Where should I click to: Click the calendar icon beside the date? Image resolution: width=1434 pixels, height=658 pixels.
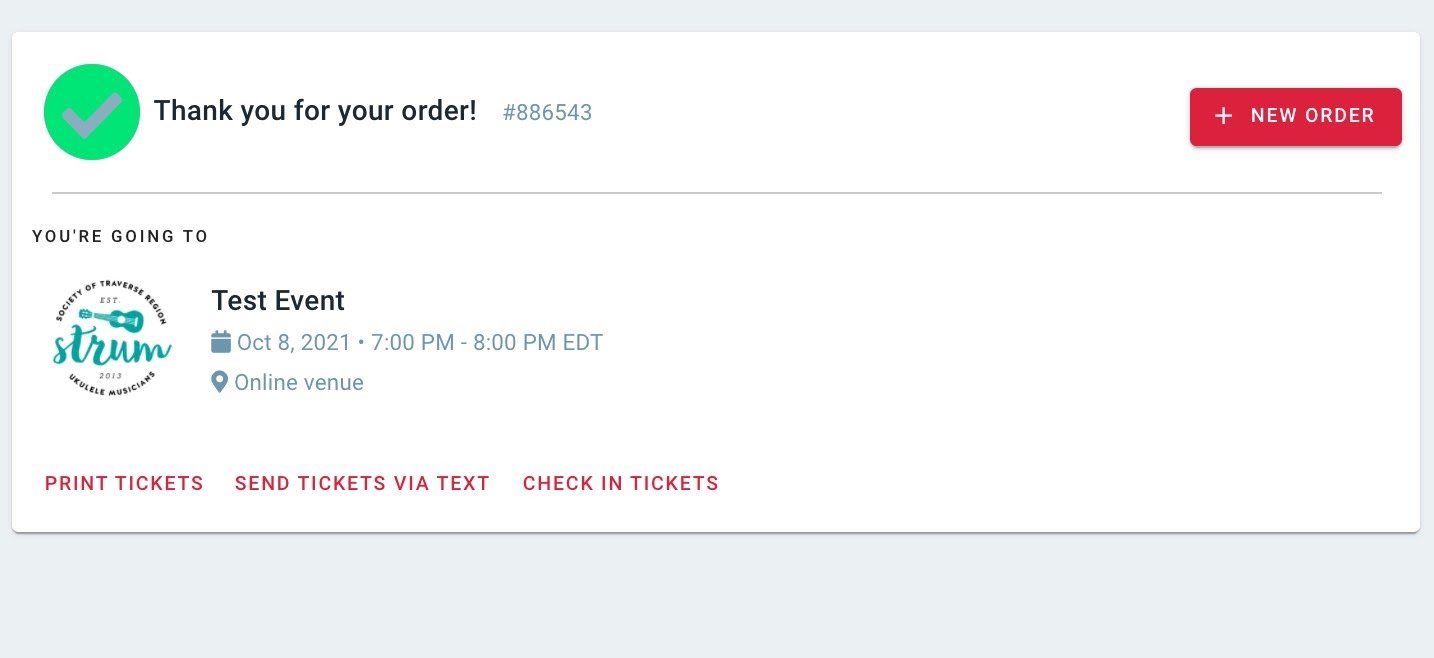221,342
